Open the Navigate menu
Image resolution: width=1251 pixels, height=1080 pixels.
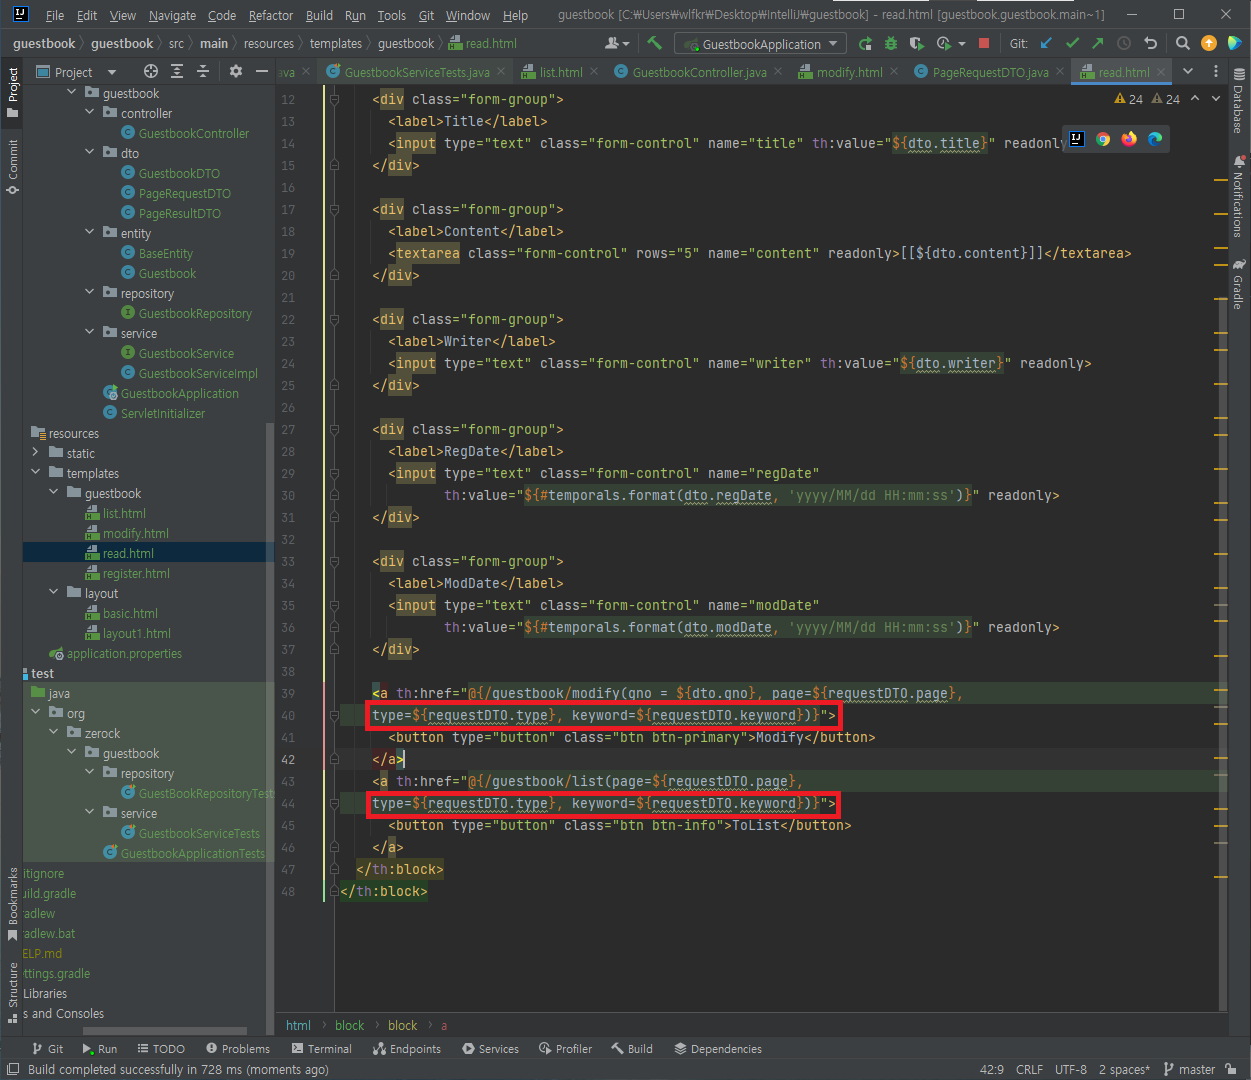coord(172,15)
